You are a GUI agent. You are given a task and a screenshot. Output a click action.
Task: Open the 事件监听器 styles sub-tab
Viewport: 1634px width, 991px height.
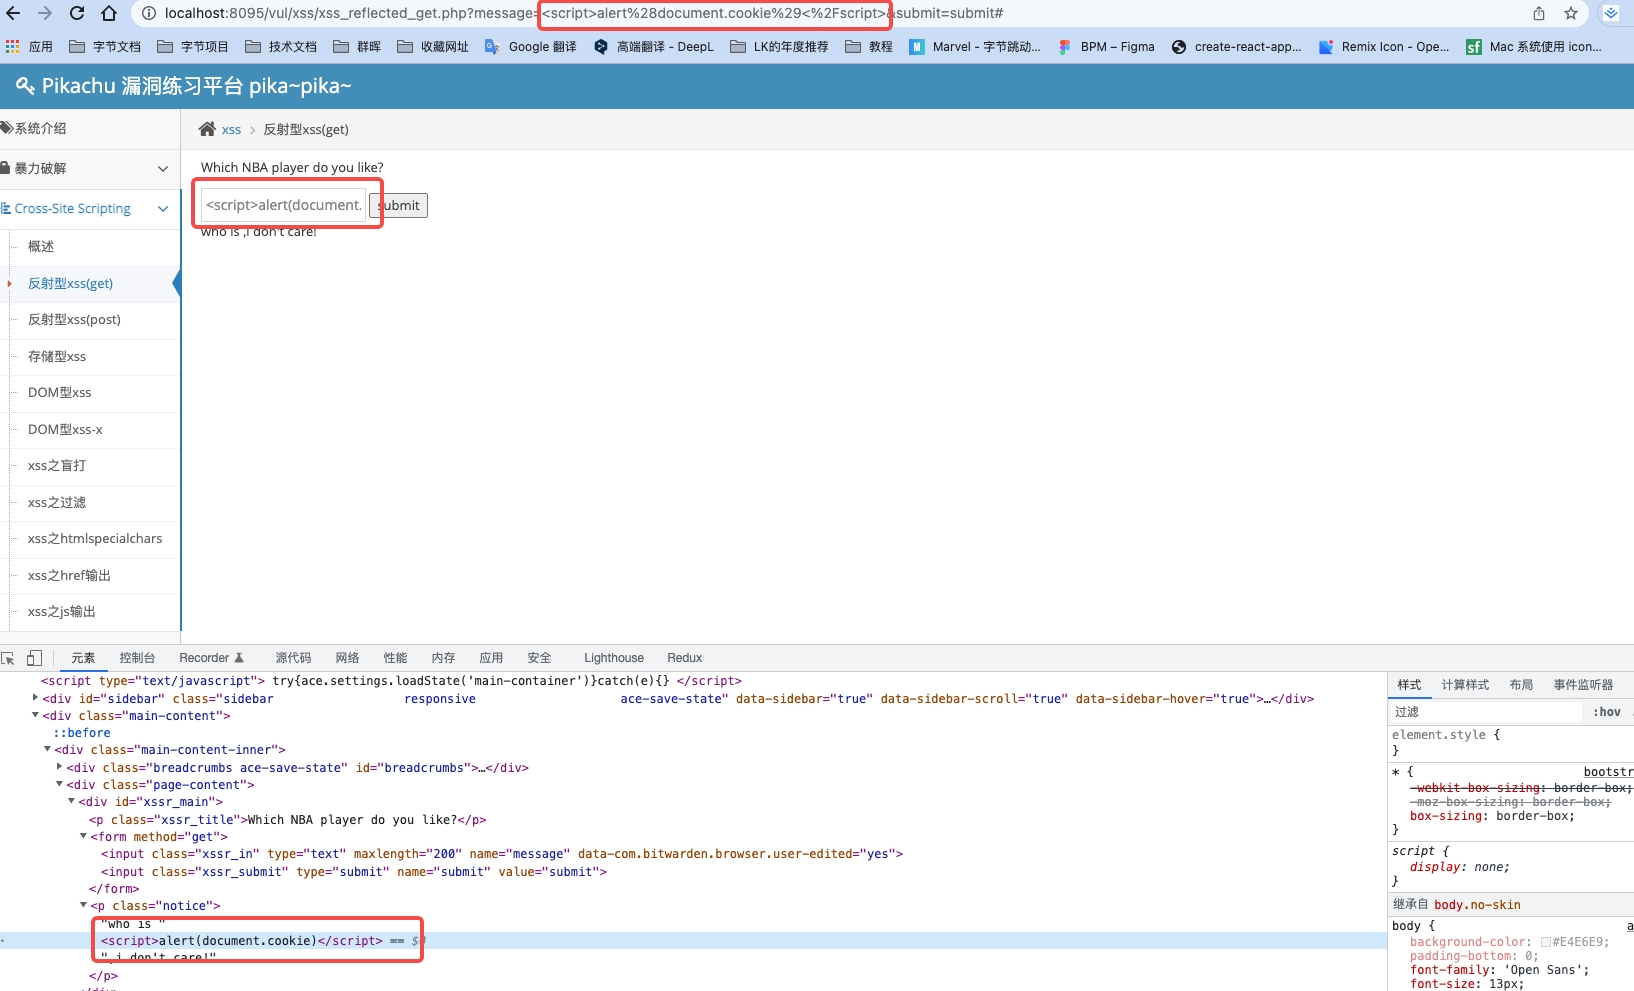(x=1583, y=685)
